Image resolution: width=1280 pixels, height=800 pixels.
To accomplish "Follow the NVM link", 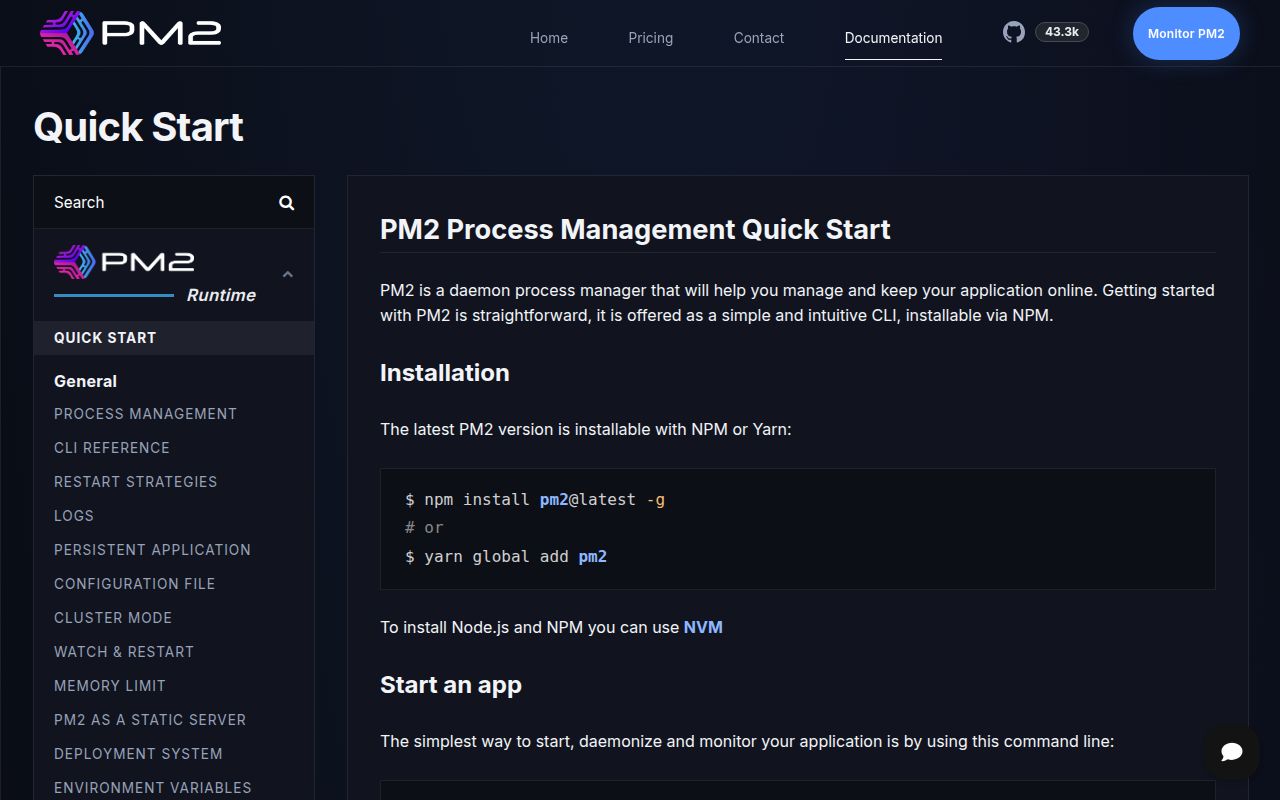I will click(x=703, y=628).
